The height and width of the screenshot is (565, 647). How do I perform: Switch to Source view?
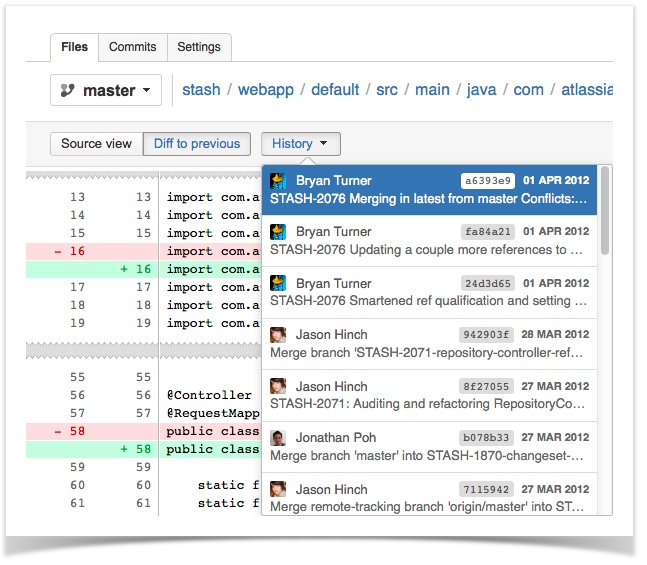pyautogui.click(x=96, y=144)
